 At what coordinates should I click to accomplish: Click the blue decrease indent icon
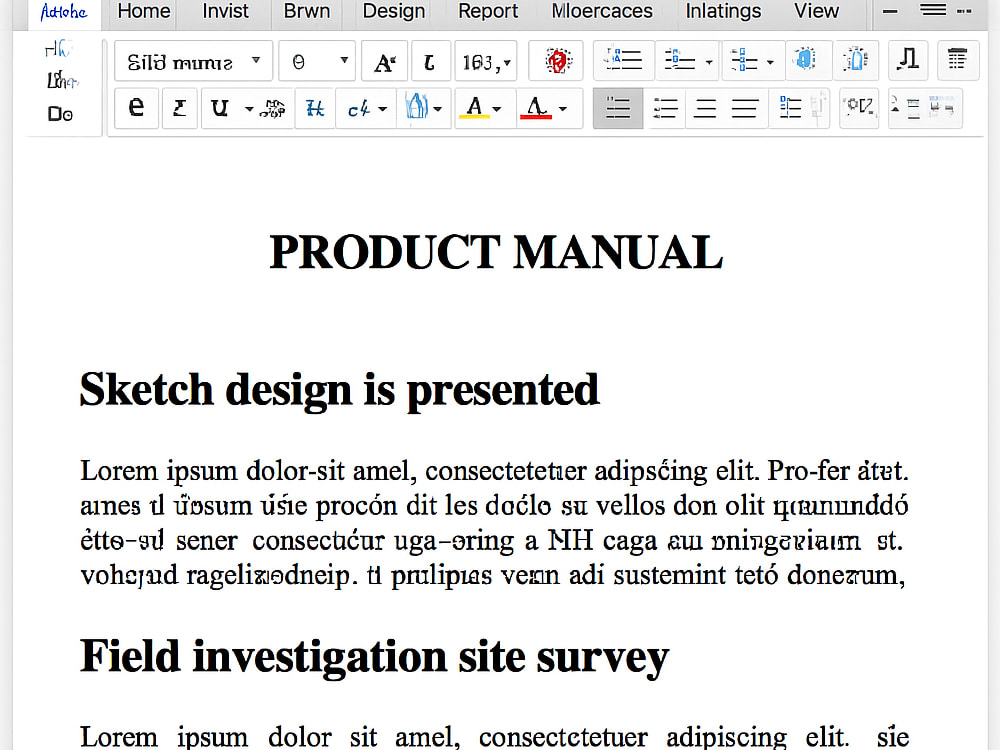[806, 60]
